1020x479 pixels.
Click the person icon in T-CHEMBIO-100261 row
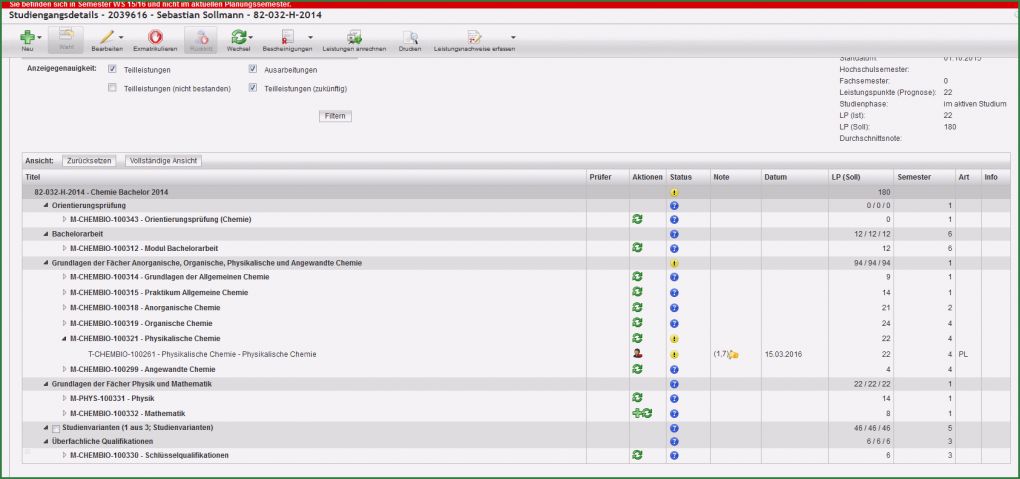(636, 354)
